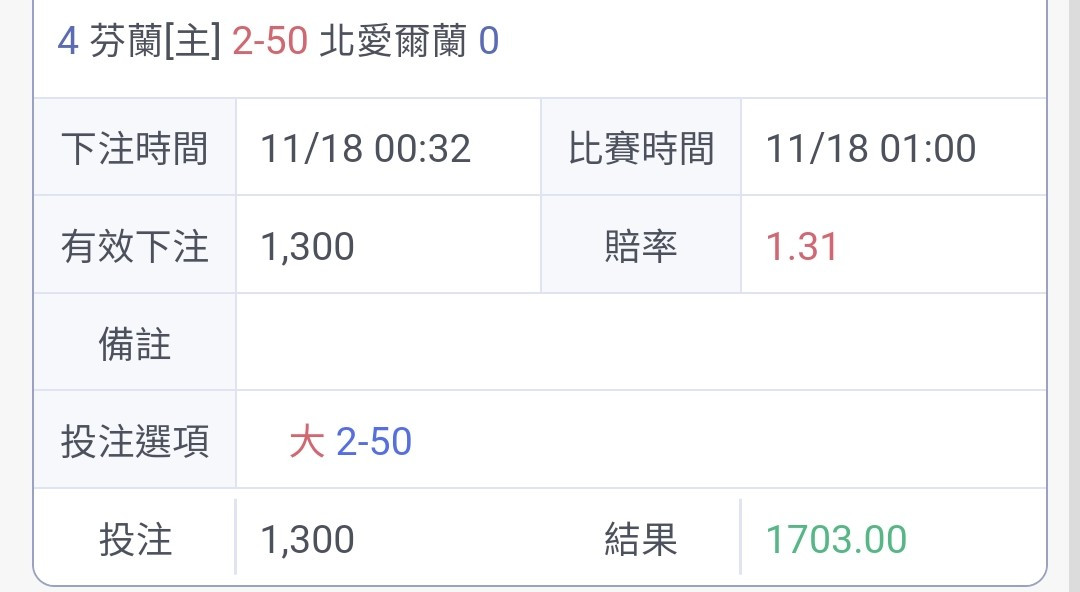Click the 有效下注 label cell
The image size is (1080, 592).
pos(135,245)
